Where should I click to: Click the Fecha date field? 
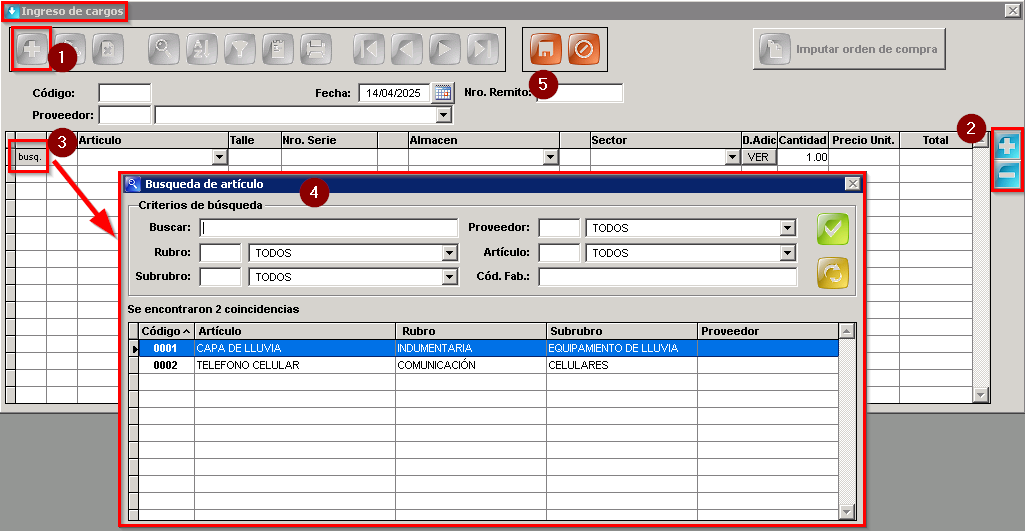tap(394, 93)
